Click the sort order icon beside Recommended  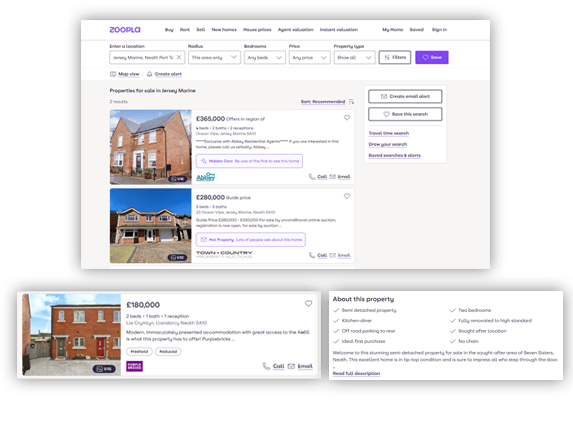coord(351,101)
